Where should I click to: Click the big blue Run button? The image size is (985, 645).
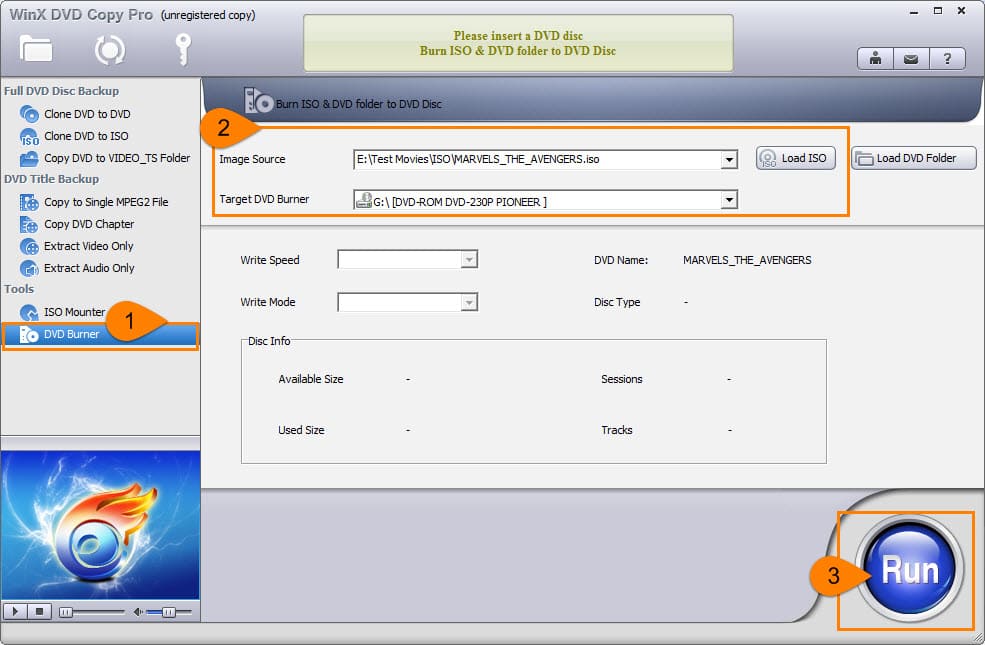click(x=909, y=570)
